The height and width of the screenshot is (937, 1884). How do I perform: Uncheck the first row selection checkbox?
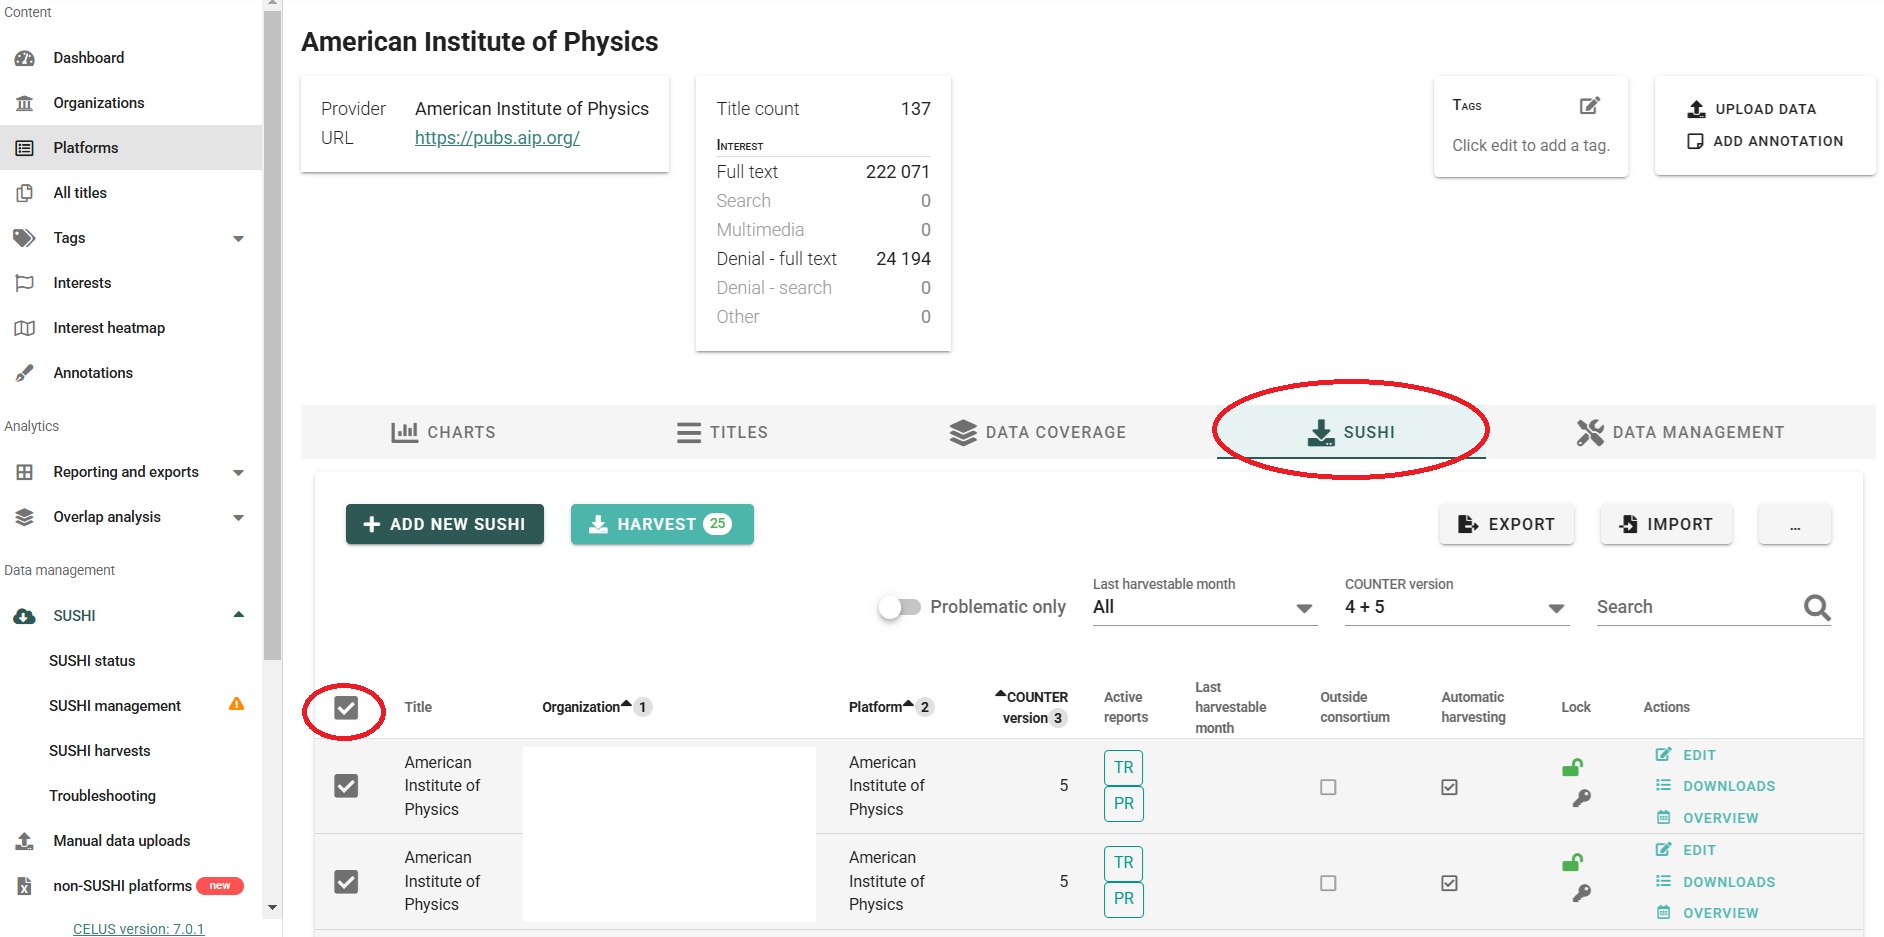(x=346, y=786)
